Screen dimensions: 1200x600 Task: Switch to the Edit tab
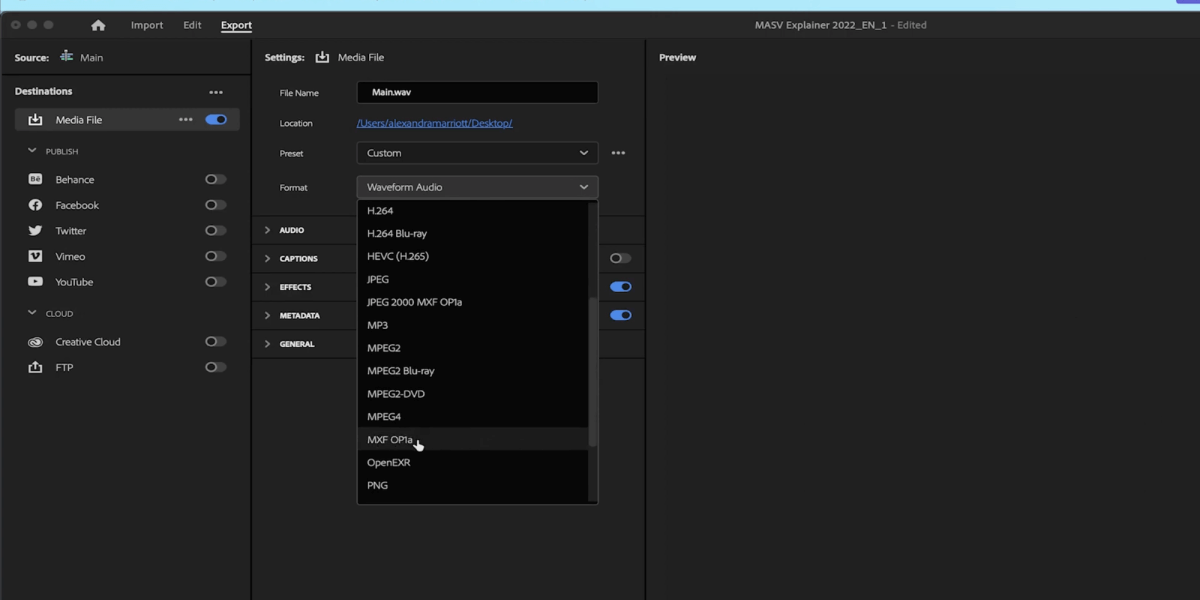tap(192, 25)
